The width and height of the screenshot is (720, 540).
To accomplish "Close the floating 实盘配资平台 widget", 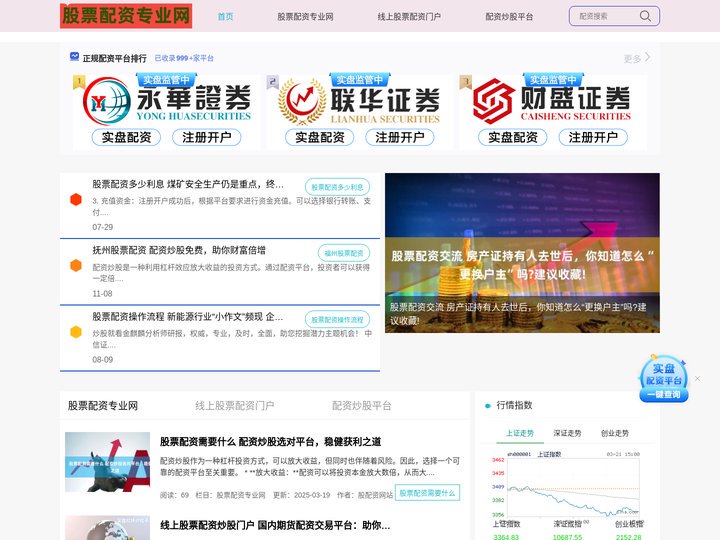I will click(698, 378).
